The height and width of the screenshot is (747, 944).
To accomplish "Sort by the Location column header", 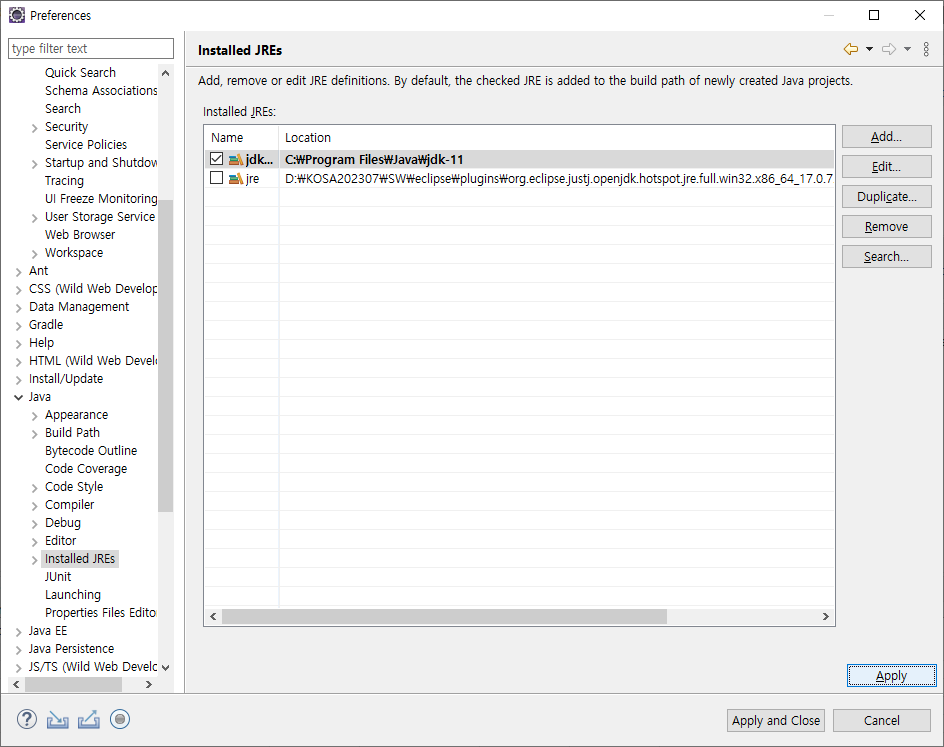I will [x=556, y=138].
